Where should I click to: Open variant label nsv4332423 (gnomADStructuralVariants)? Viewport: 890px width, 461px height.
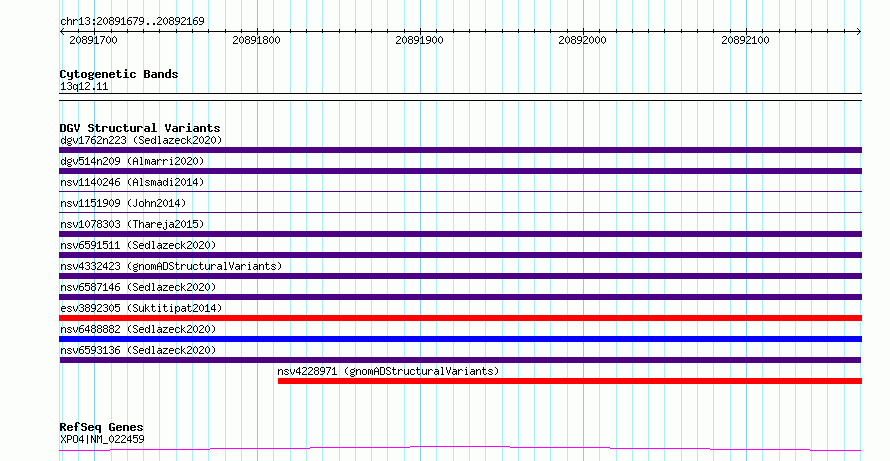click(171, 266)
